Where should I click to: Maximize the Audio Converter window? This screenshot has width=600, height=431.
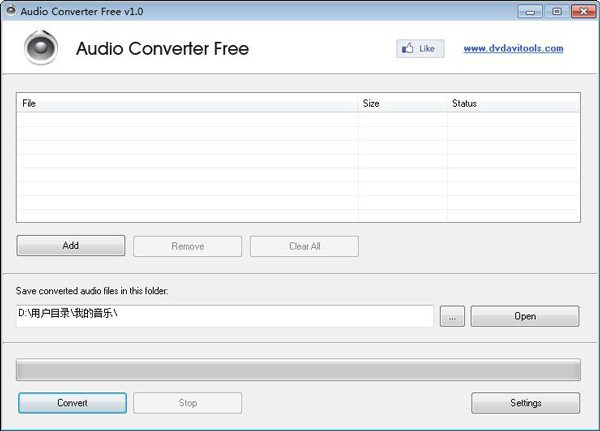[x=557, y=11]
